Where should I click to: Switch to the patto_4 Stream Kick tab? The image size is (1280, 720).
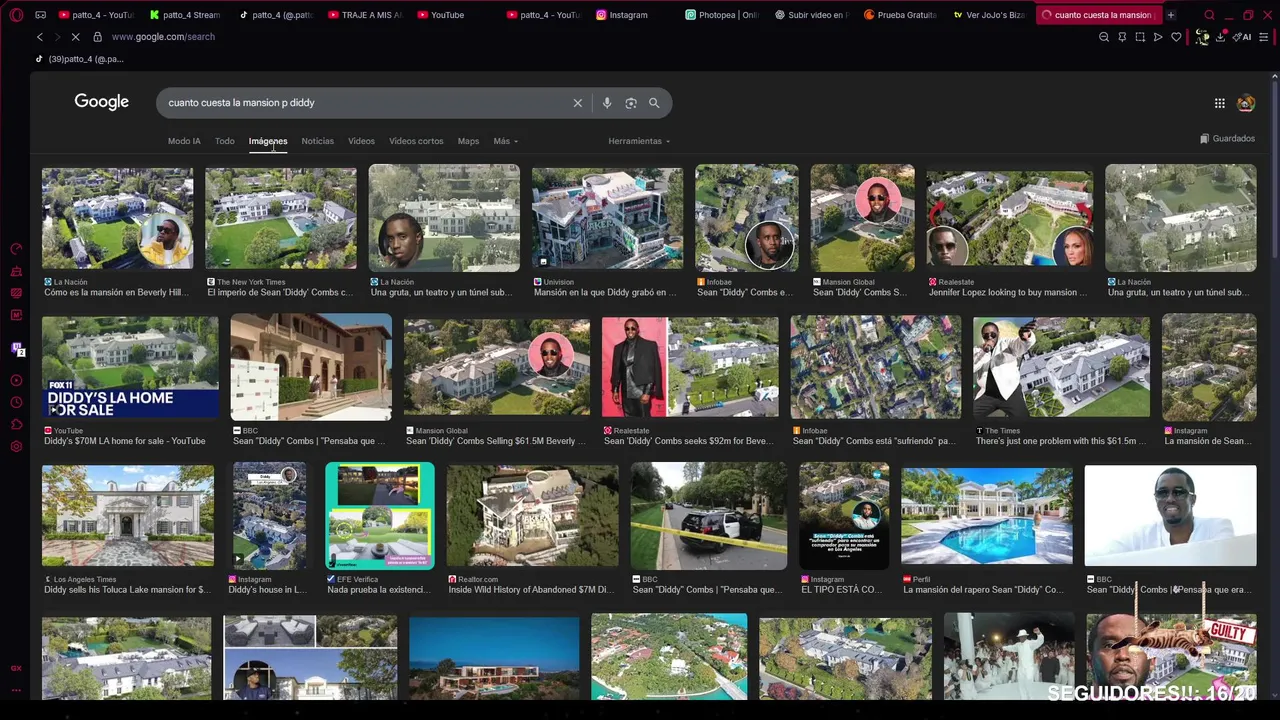(185, 15)
